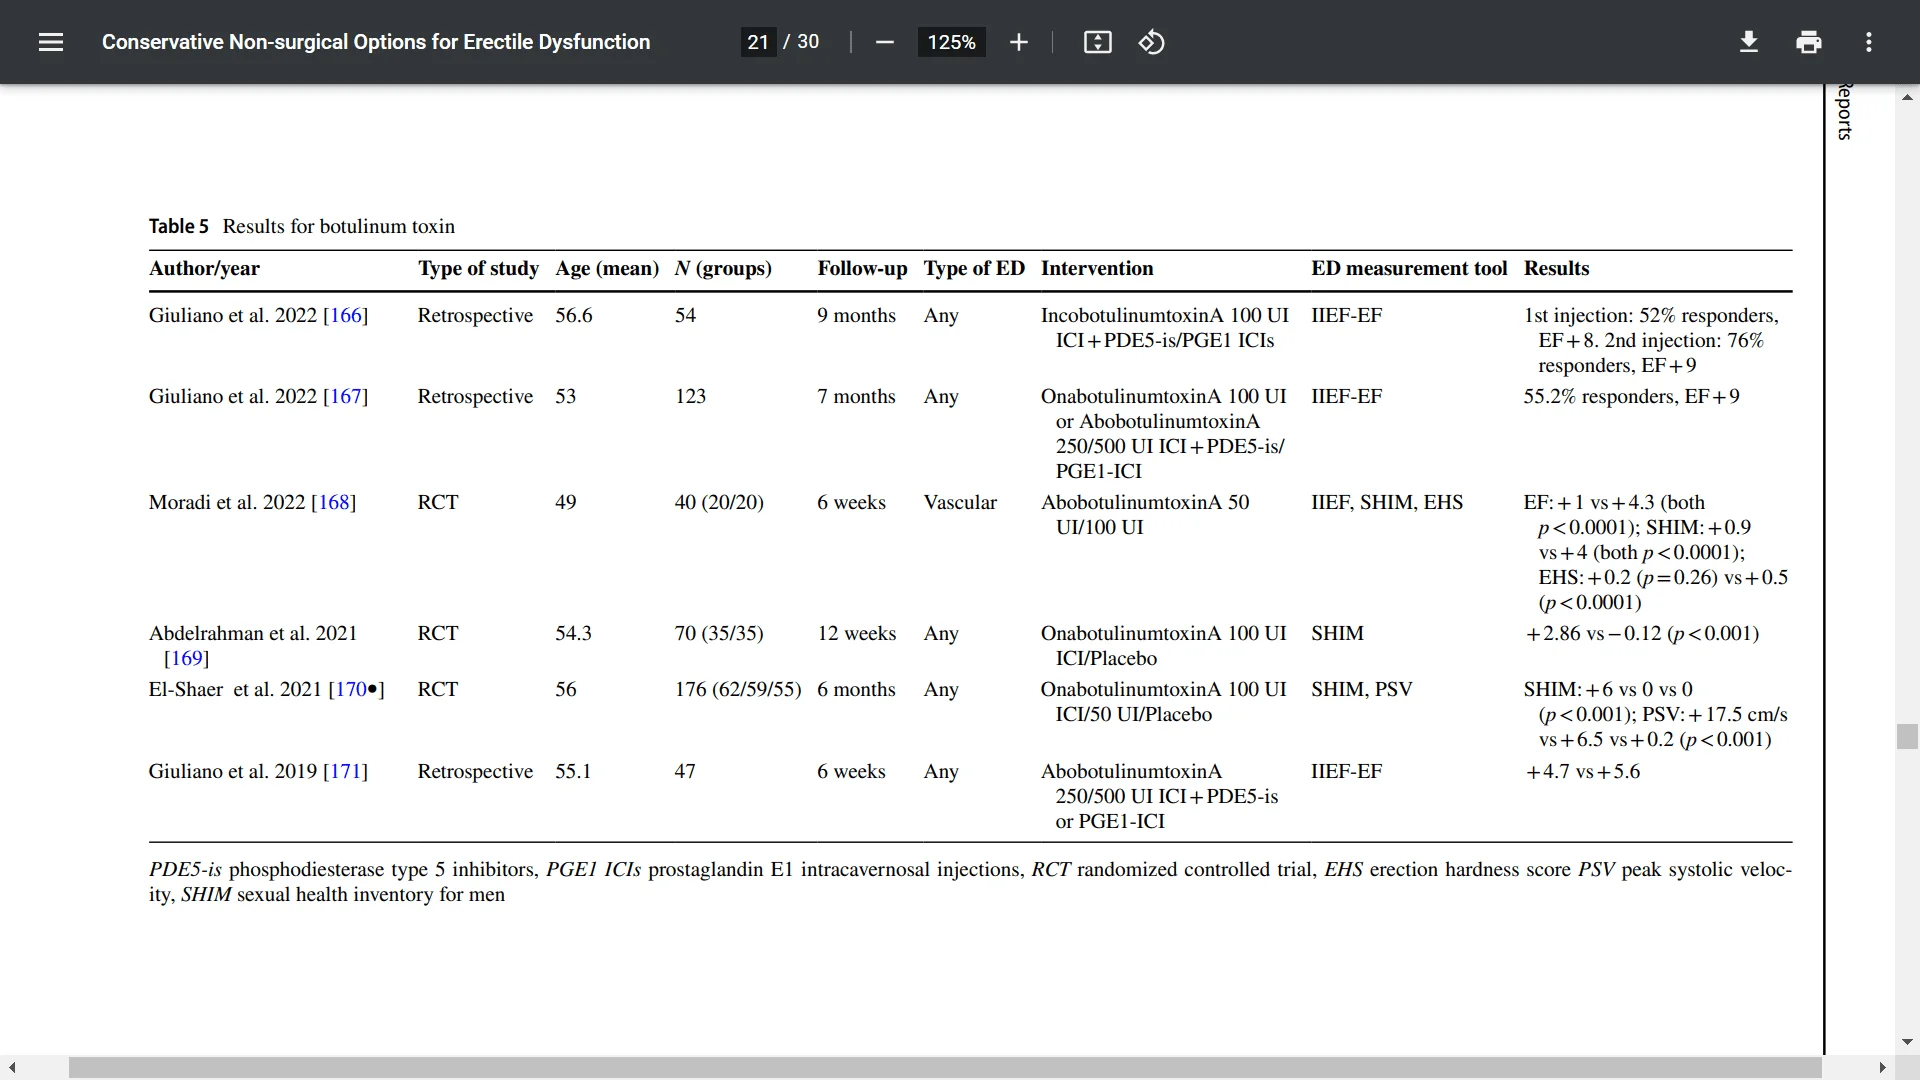Click the 'IIEF, SHIM, EHS' cell

point(1387,502)
